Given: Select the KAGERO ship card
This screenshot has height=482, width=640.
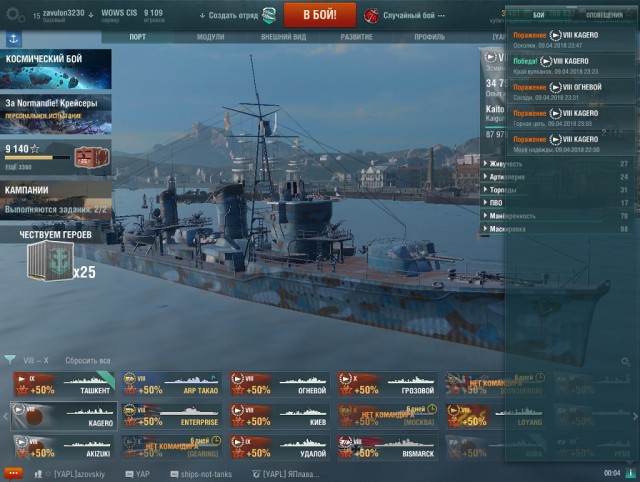Looking at the screenshot, I should click(64, 416).
